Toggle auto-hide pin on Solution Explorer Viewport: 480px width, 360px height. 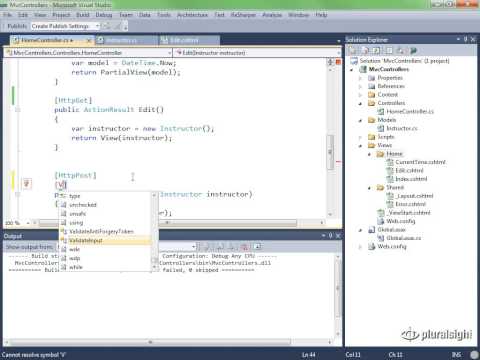click(x=466, y=39)
